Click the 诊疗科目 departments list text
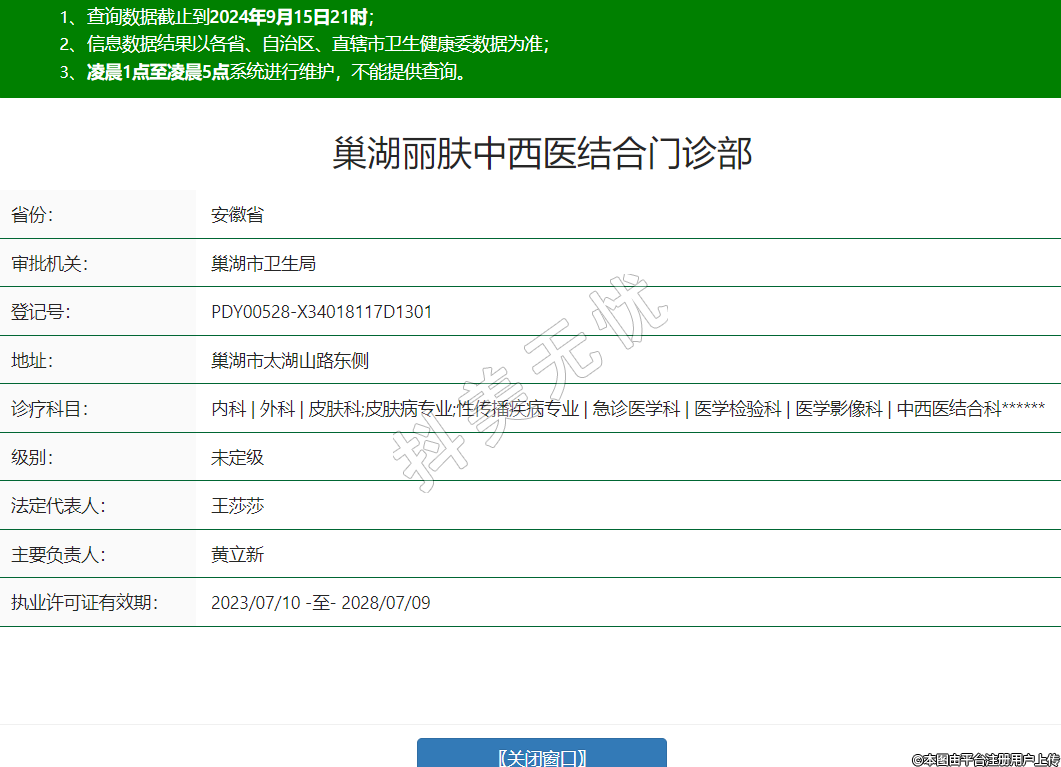 tap(627, 409)
